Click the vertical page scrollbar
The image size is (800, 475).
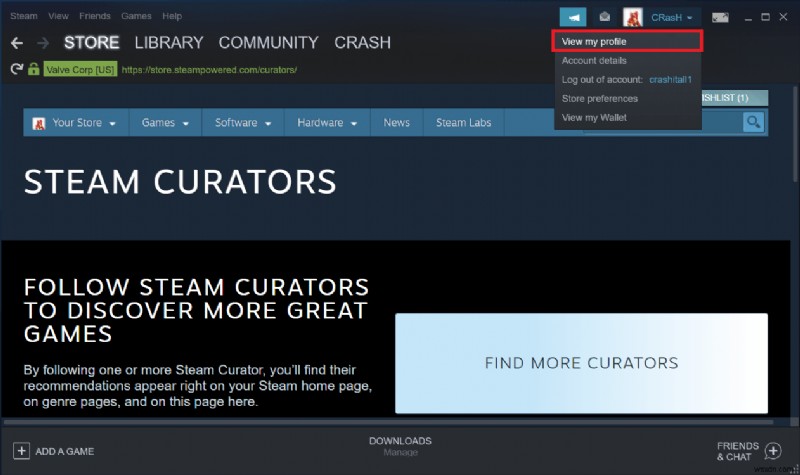click(795, 133)
